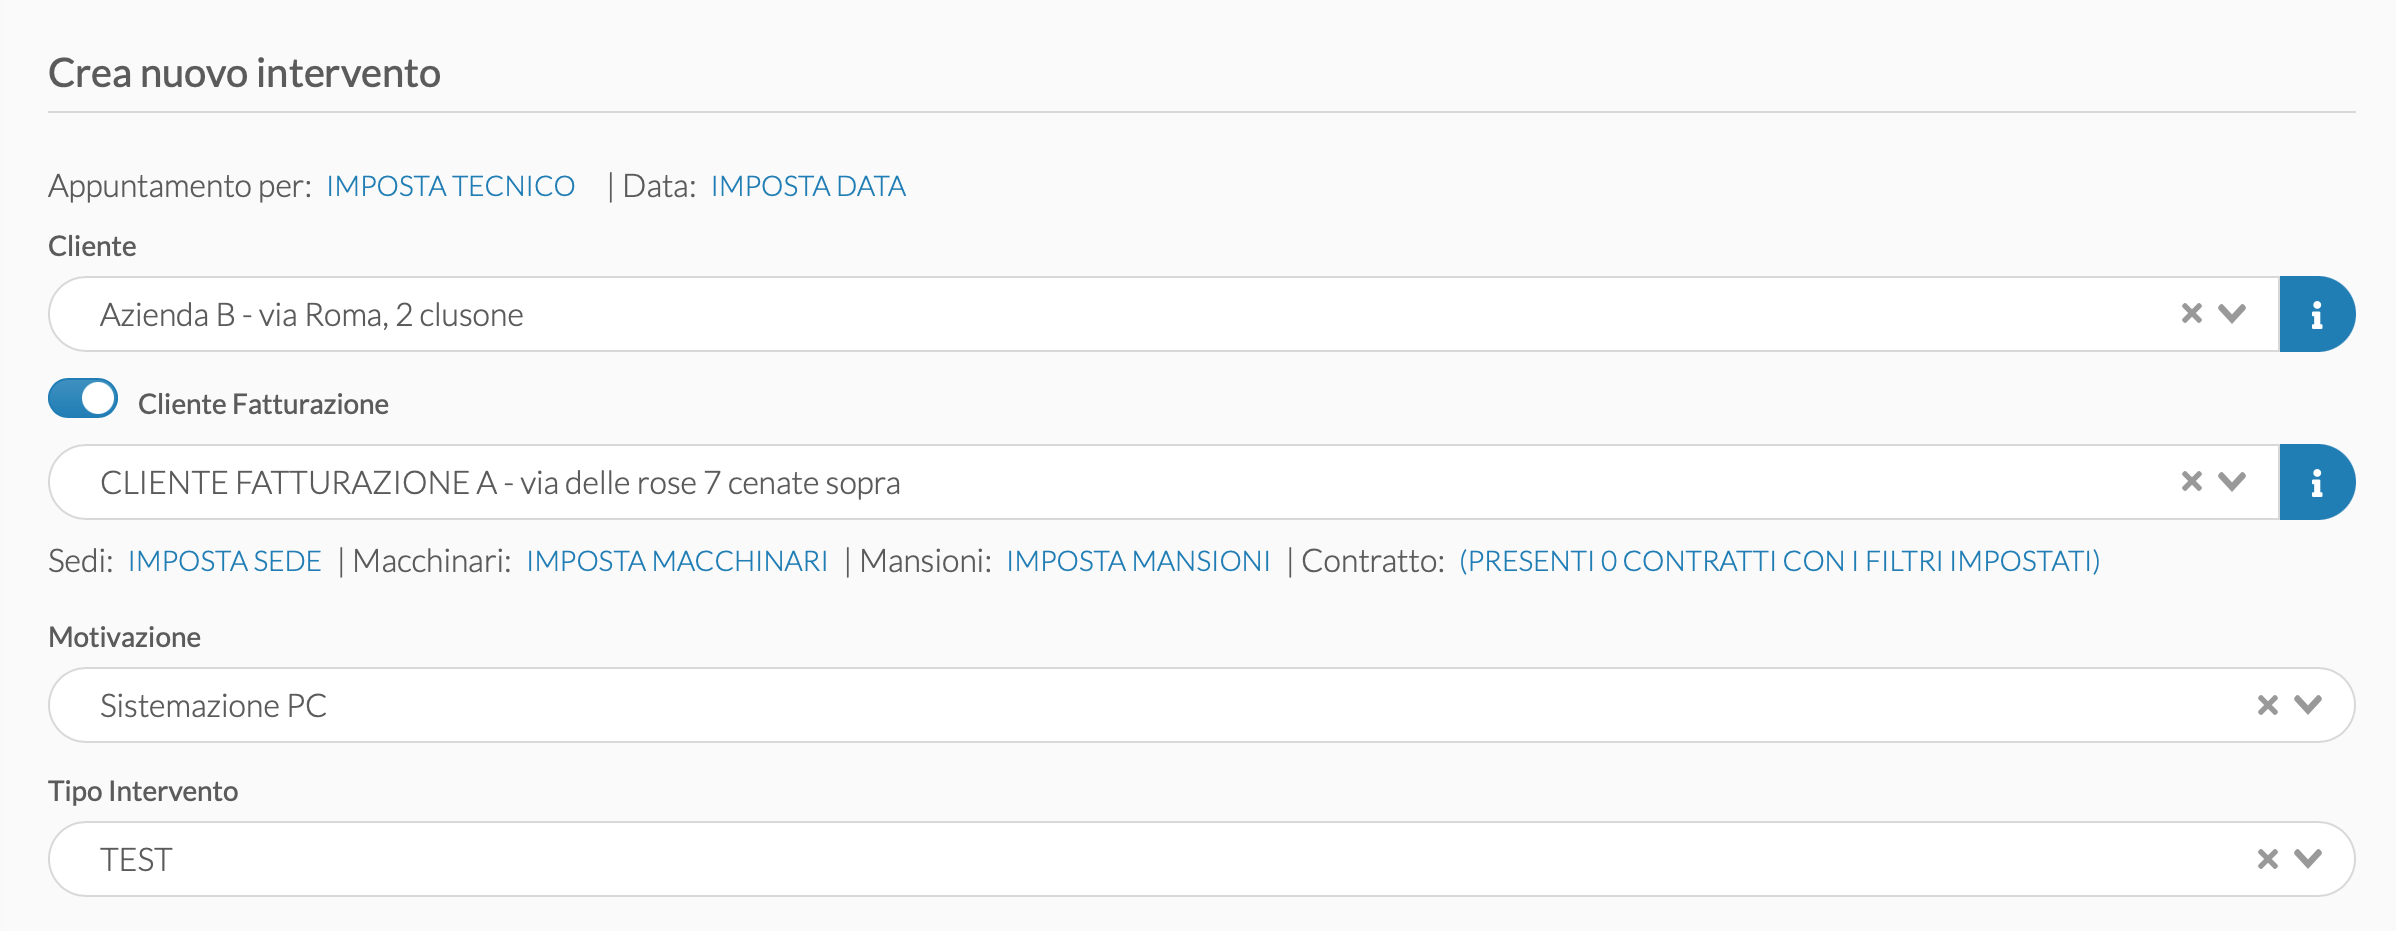Clear the CLIENTE FATTURAZIONE A selection

2192,482
